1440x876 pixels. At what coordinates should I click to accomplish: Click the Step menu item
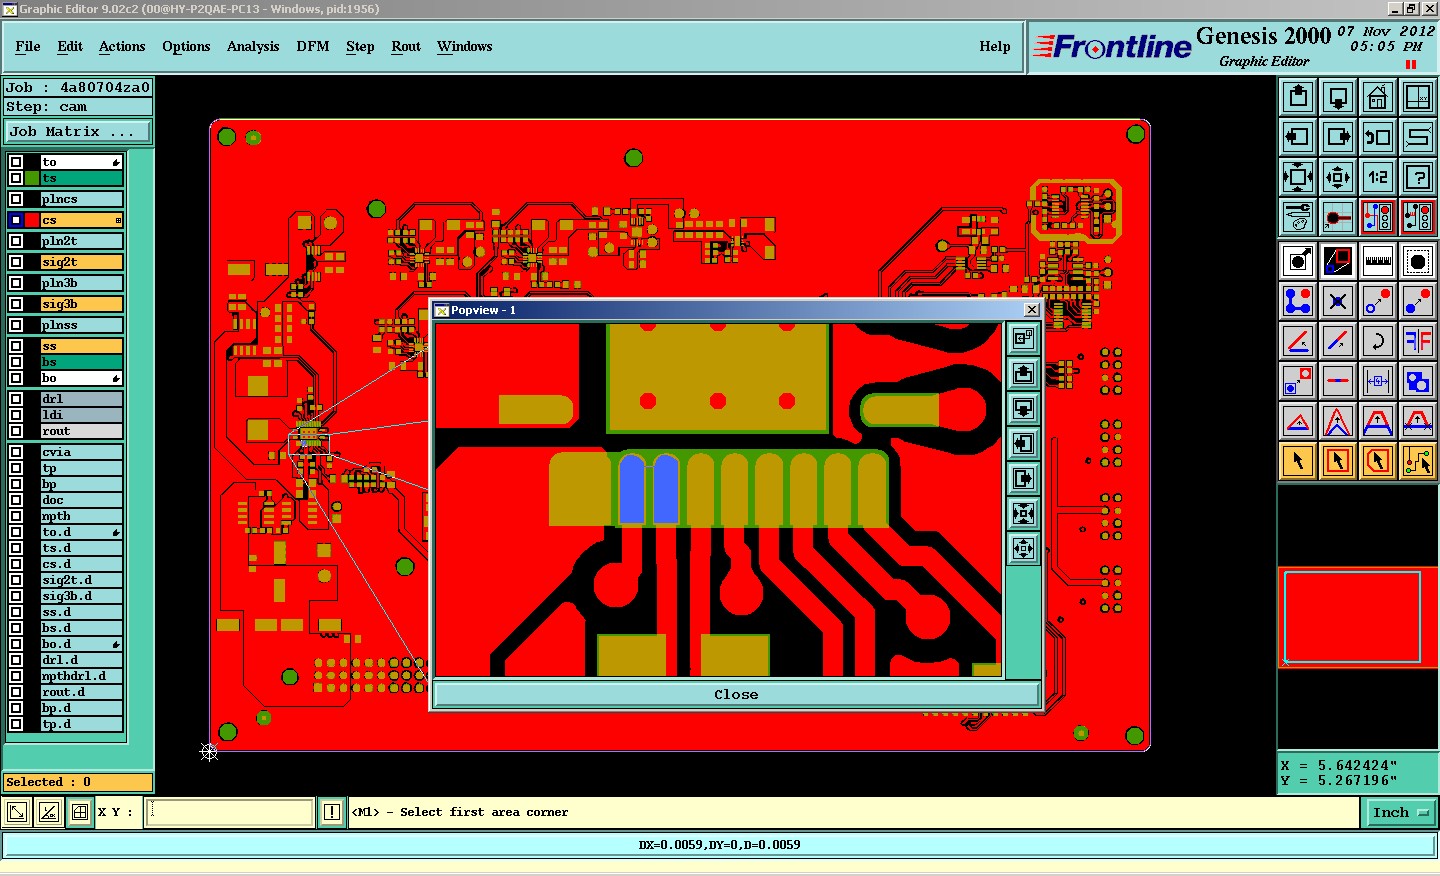pos(360,46)
